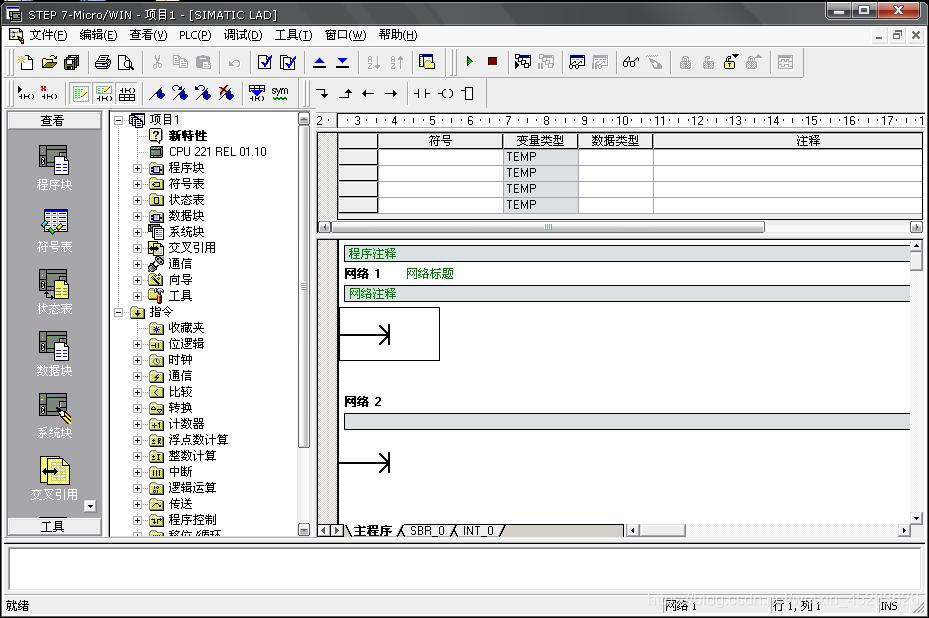Insert a line up branch

345,93
